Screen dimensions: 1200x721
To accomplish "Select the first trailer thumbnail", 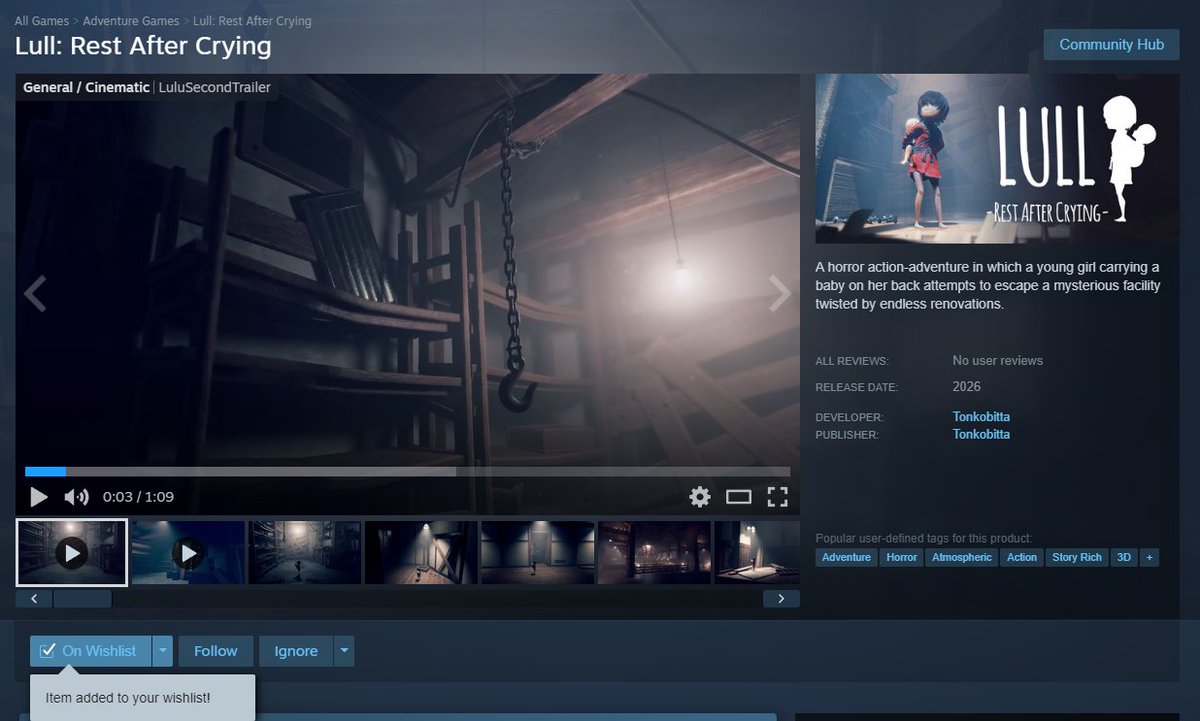I will (72, 552).
